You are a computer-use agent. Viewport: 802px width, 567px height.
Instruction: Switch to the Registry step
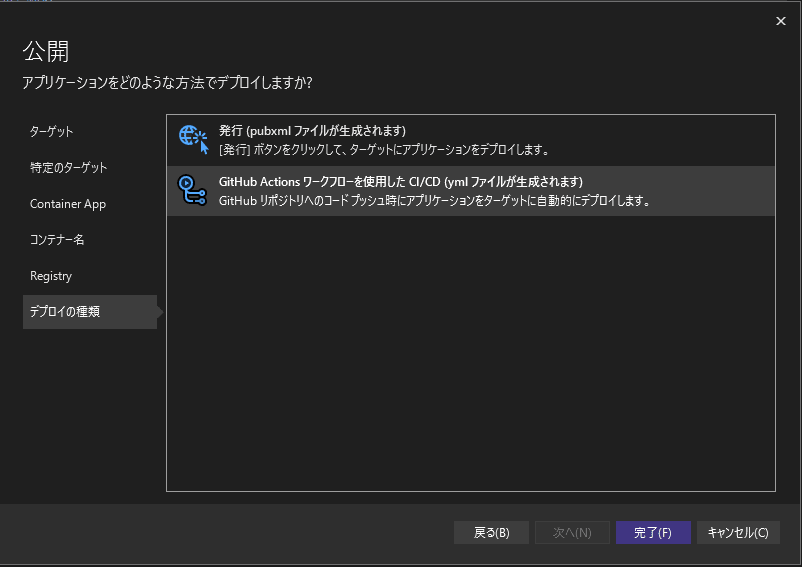[51, 276]
